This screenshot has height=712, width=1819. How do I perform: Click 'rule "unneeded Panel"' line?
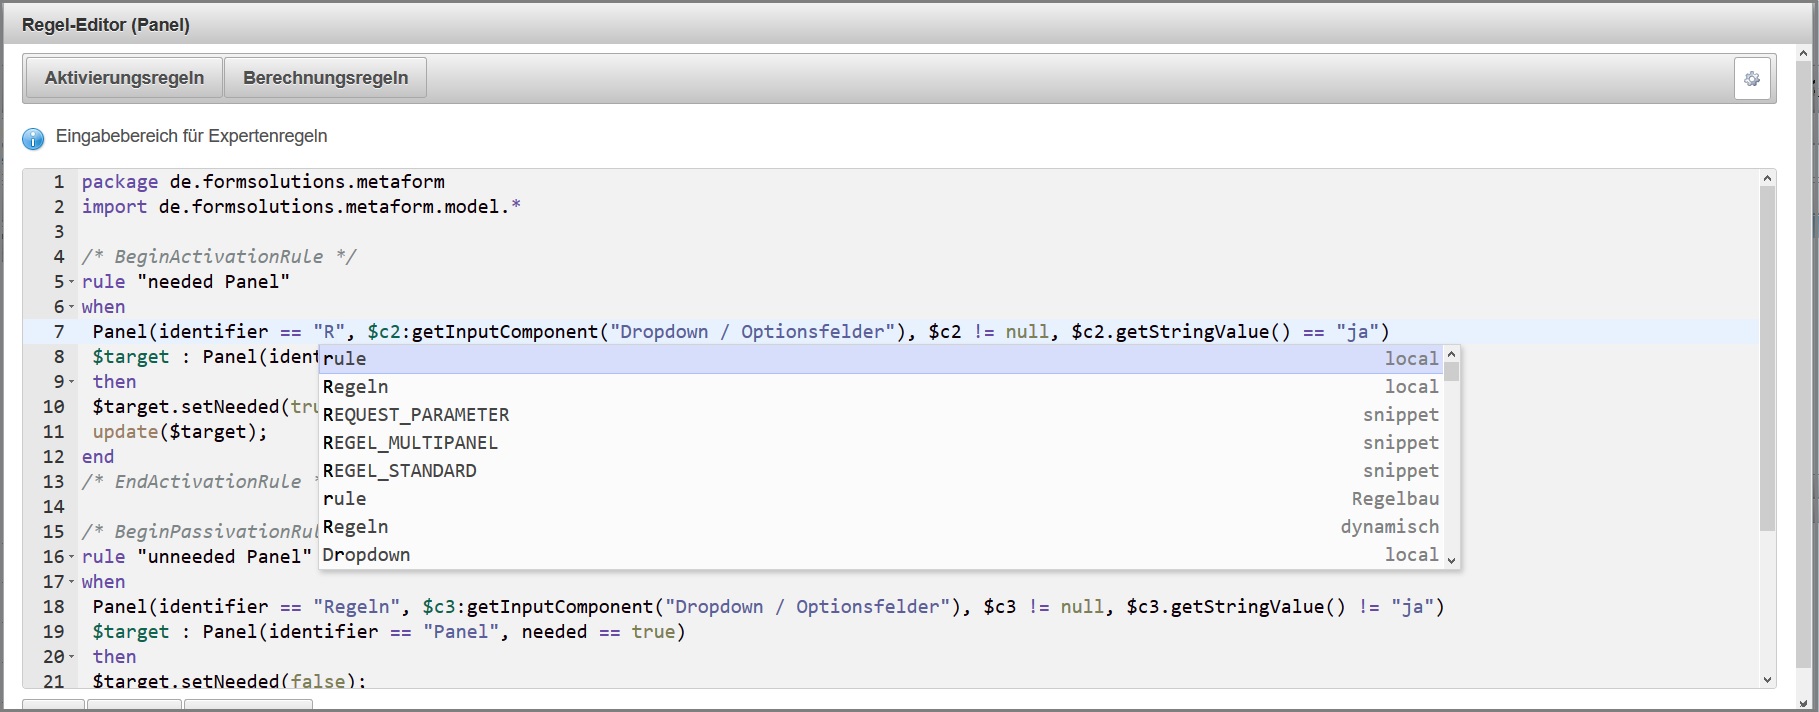[x=197, y=557]
